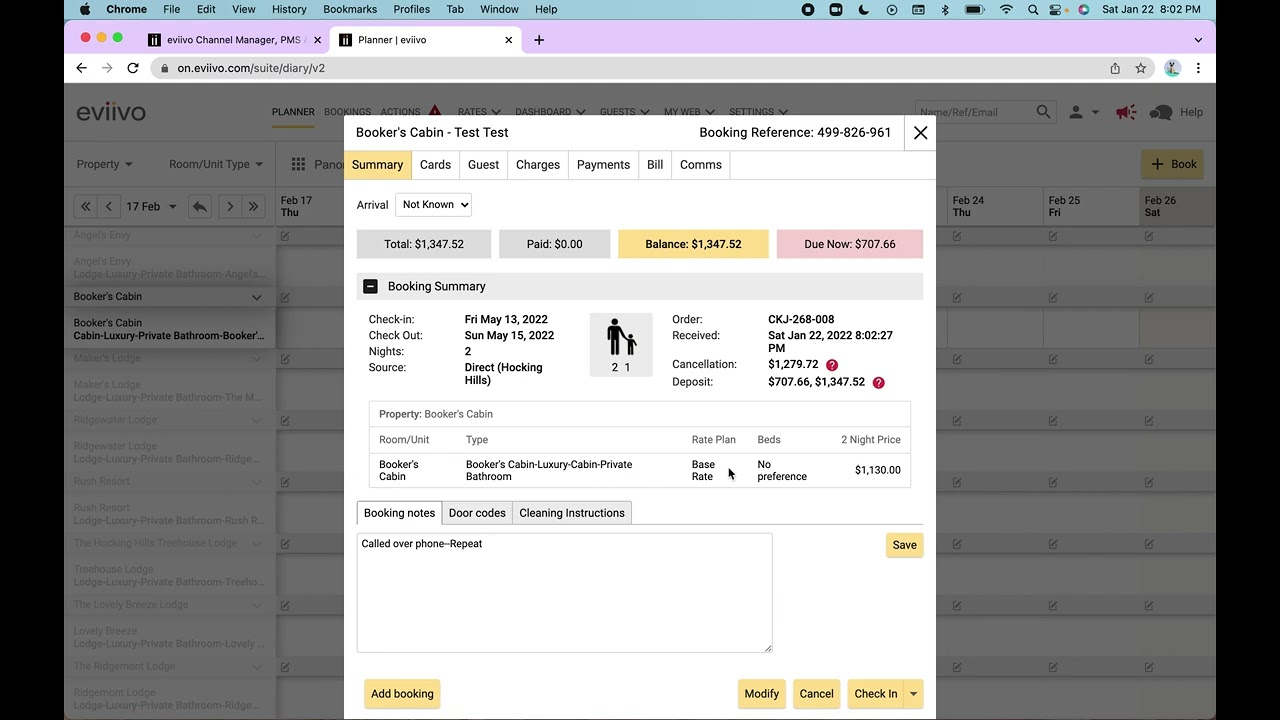The width and height of the screenshot is (1280, 720).
Task: Open the Room/Unit Type filter dropdown
Action: pos(216,164)
